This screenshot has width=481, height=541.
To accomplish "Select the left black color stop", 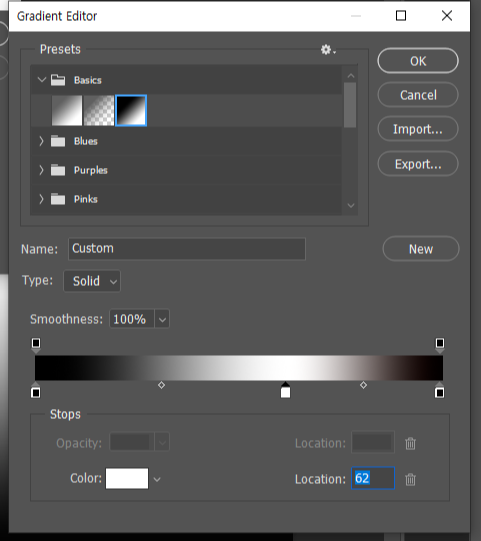I will tap(36, 390).
